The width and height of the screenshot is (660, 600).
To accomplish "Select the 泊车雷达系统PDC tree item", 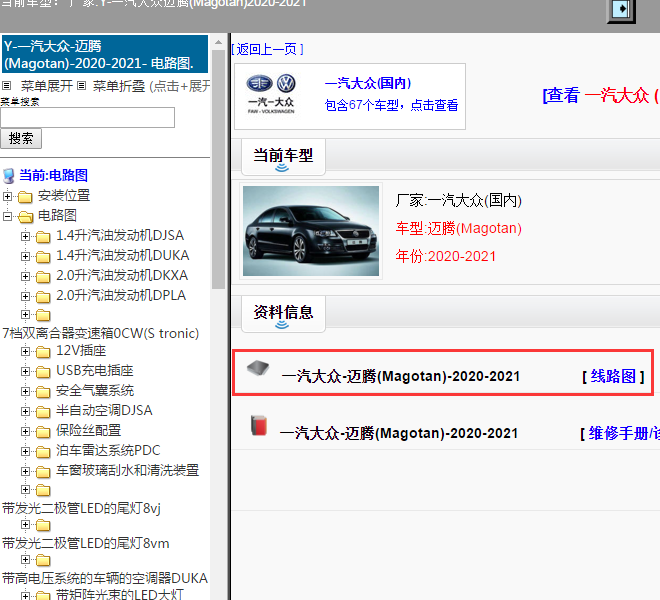I will (108, 451).
